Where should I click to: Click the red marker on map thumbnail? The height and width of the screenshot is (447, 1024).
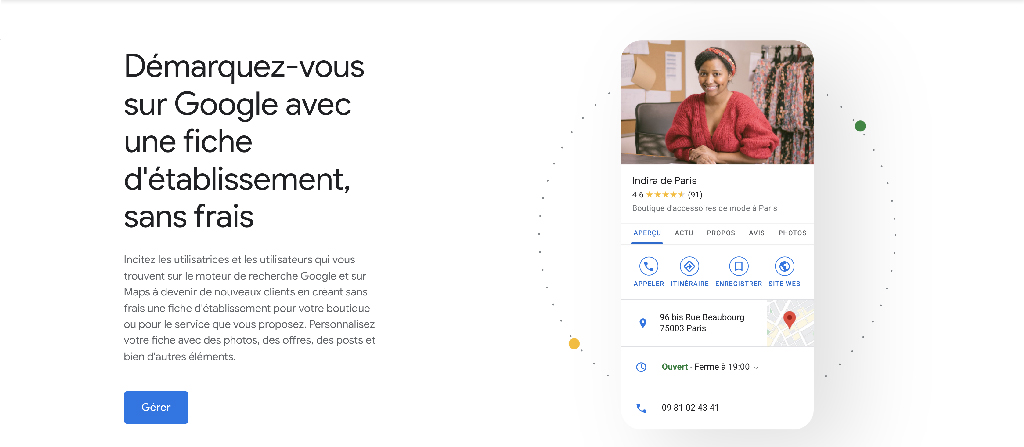789,320
